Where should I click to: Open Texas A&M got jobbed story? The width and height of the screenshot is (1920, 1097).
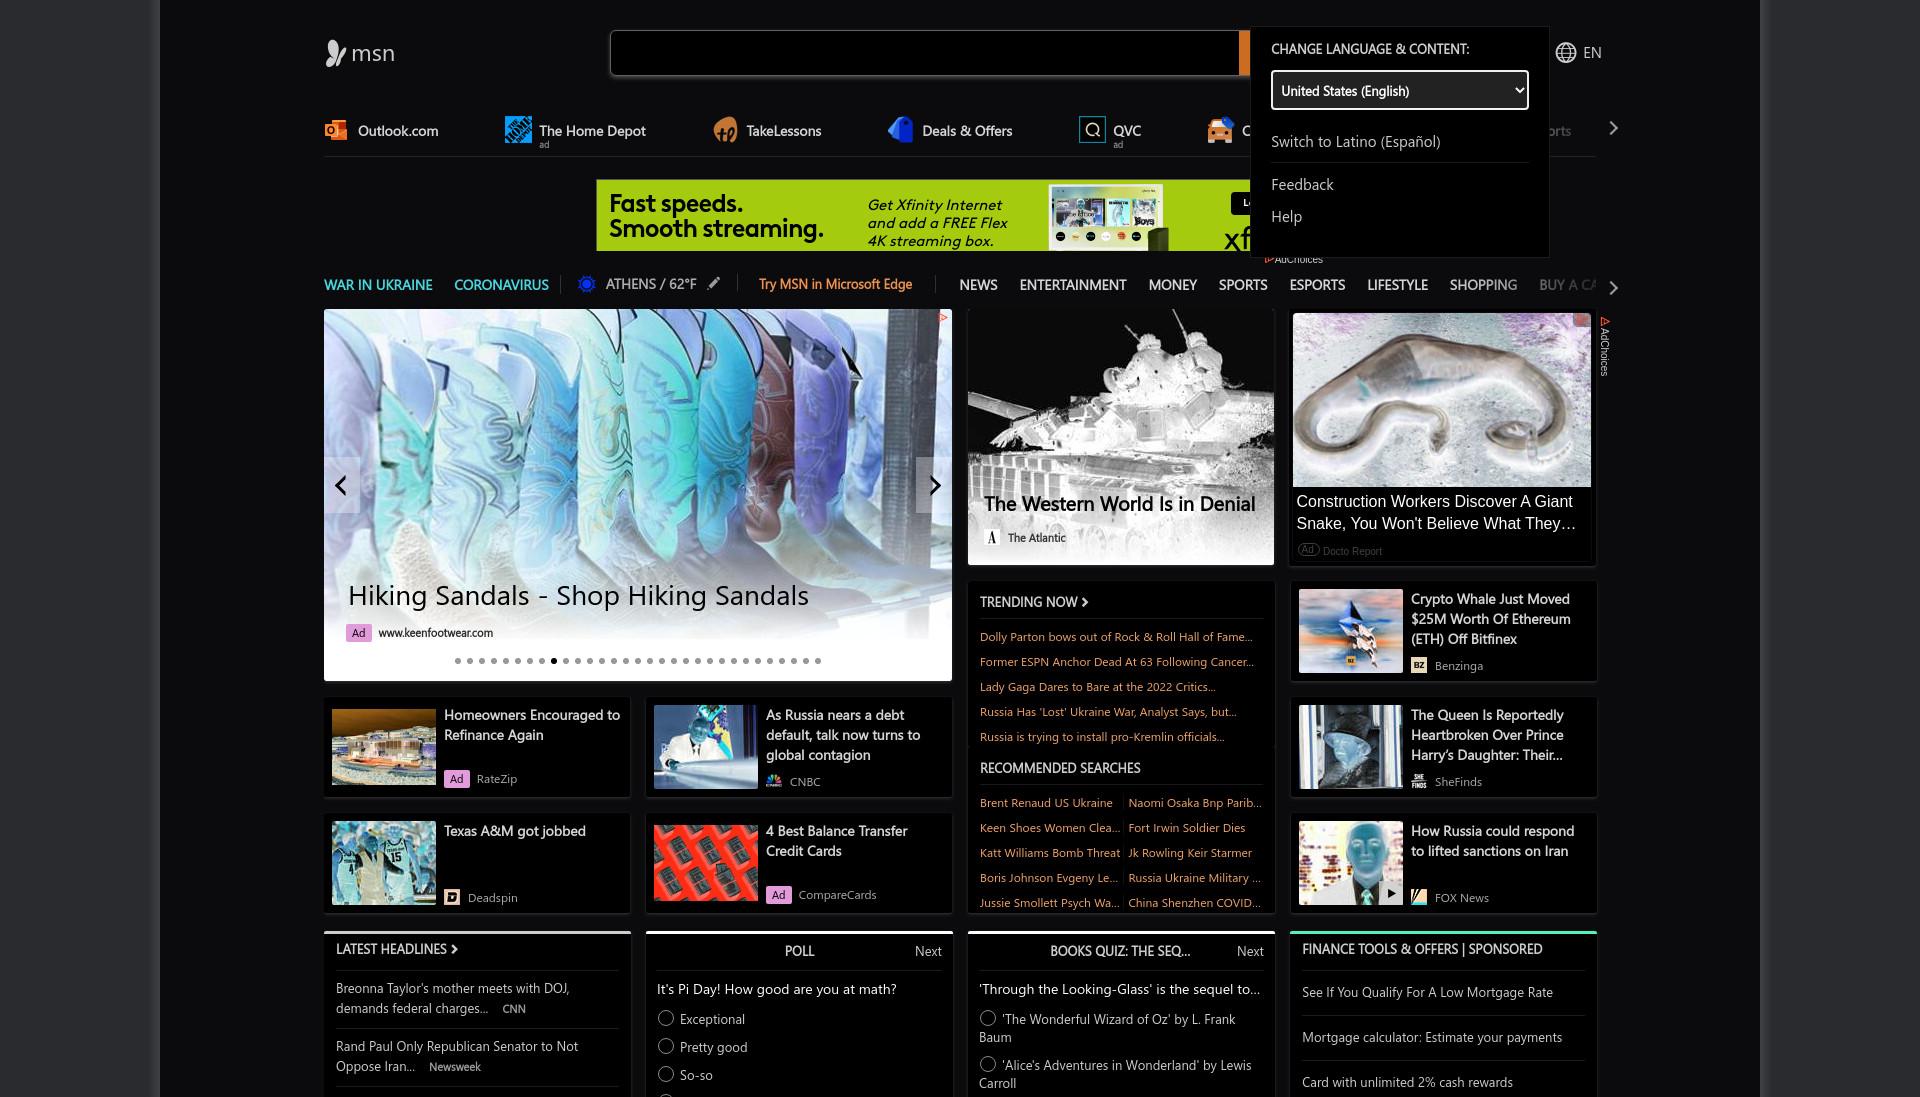point(514,831)
